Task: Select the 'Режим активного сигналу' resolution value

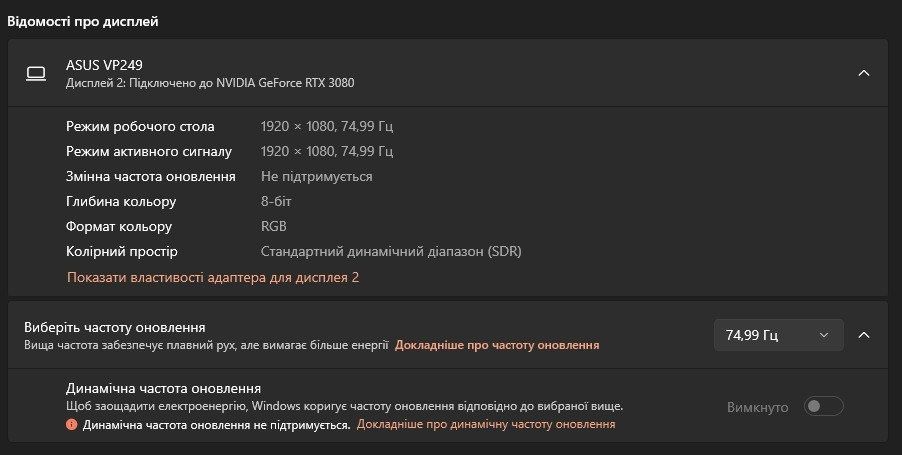Action: coord(326,152)
